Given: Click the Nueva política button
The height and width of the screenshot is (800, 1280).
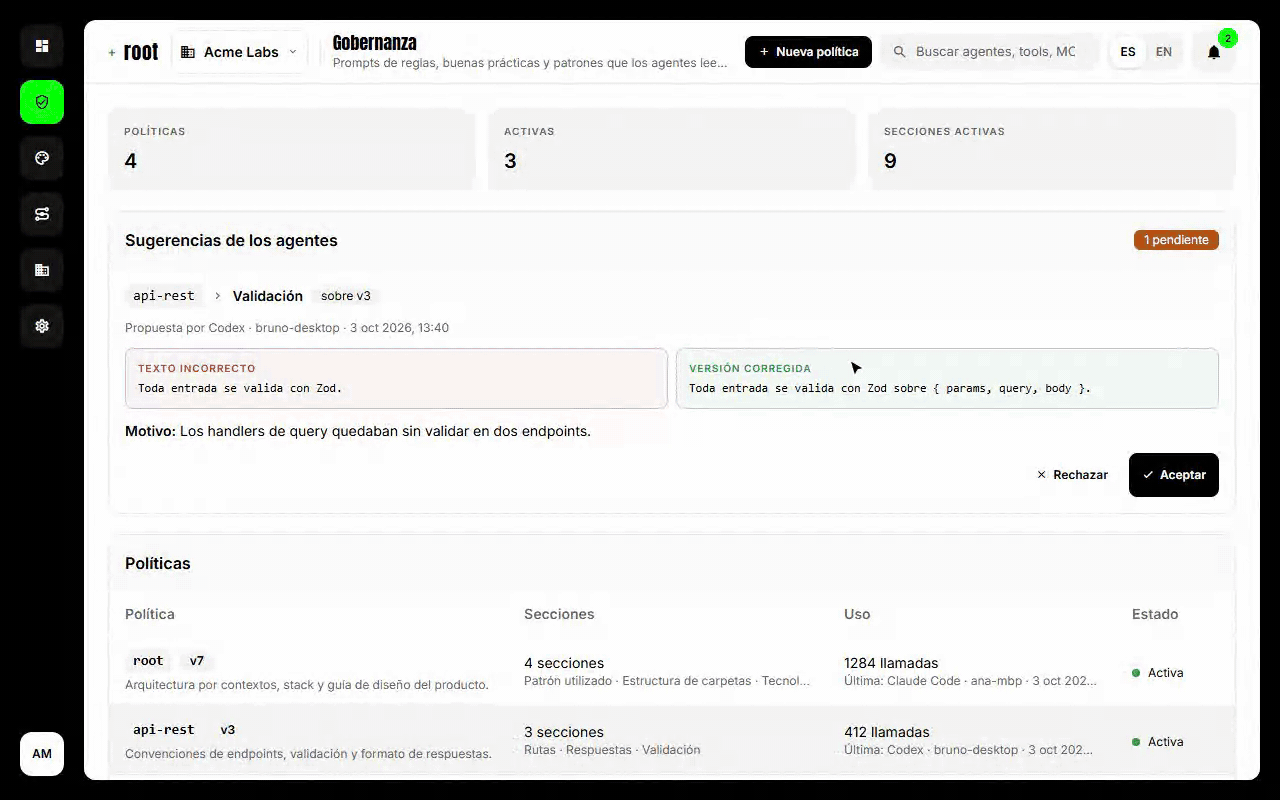Looking at the screenshot, I should coord(808,52).
